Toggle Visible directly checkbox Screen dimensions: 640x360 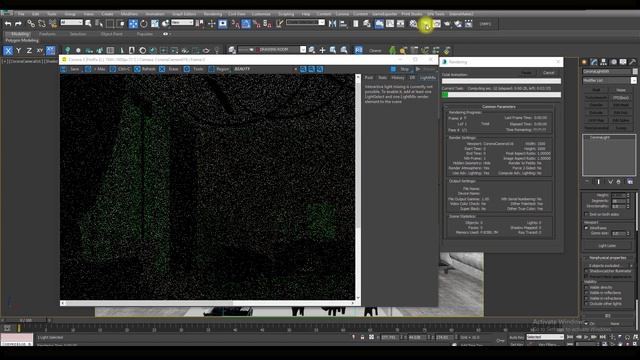(x=587, y=287)
